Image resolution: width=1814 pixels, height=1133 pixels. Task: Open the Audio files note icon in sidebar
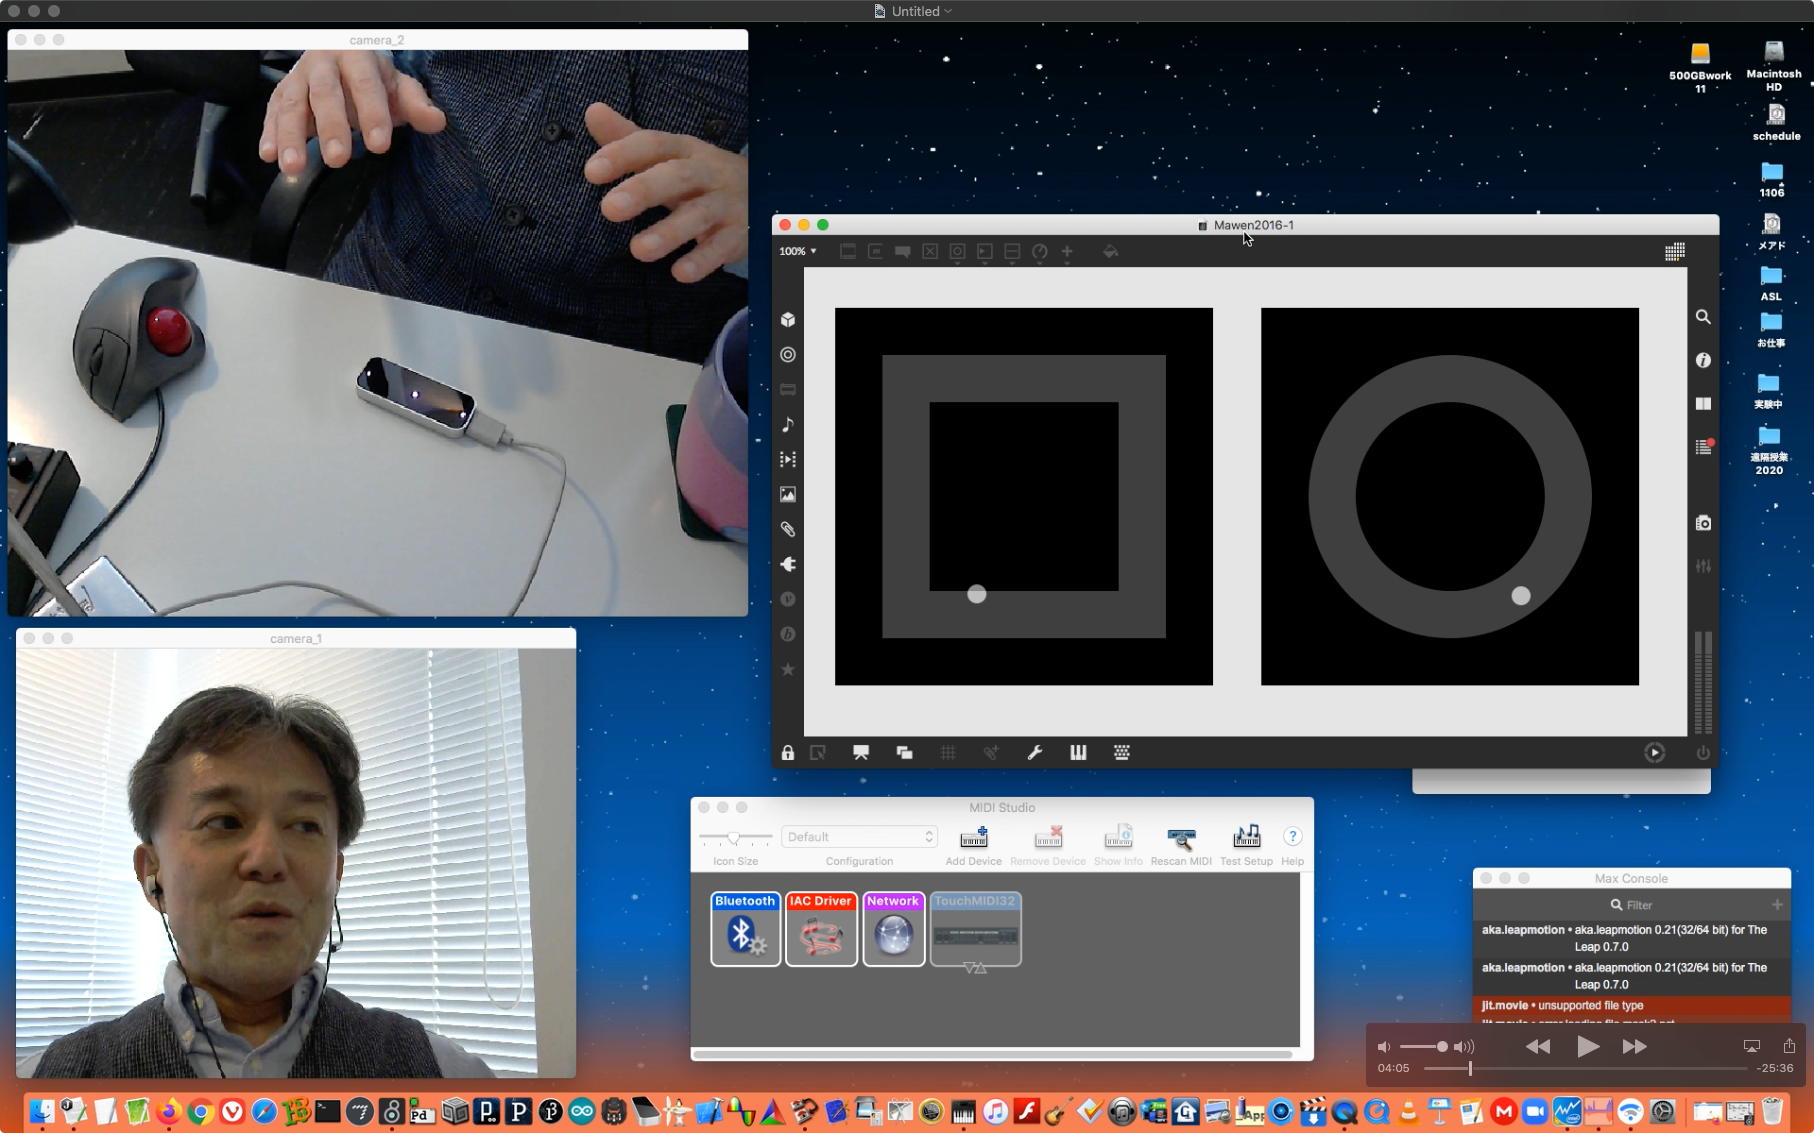tap(788, 425)
